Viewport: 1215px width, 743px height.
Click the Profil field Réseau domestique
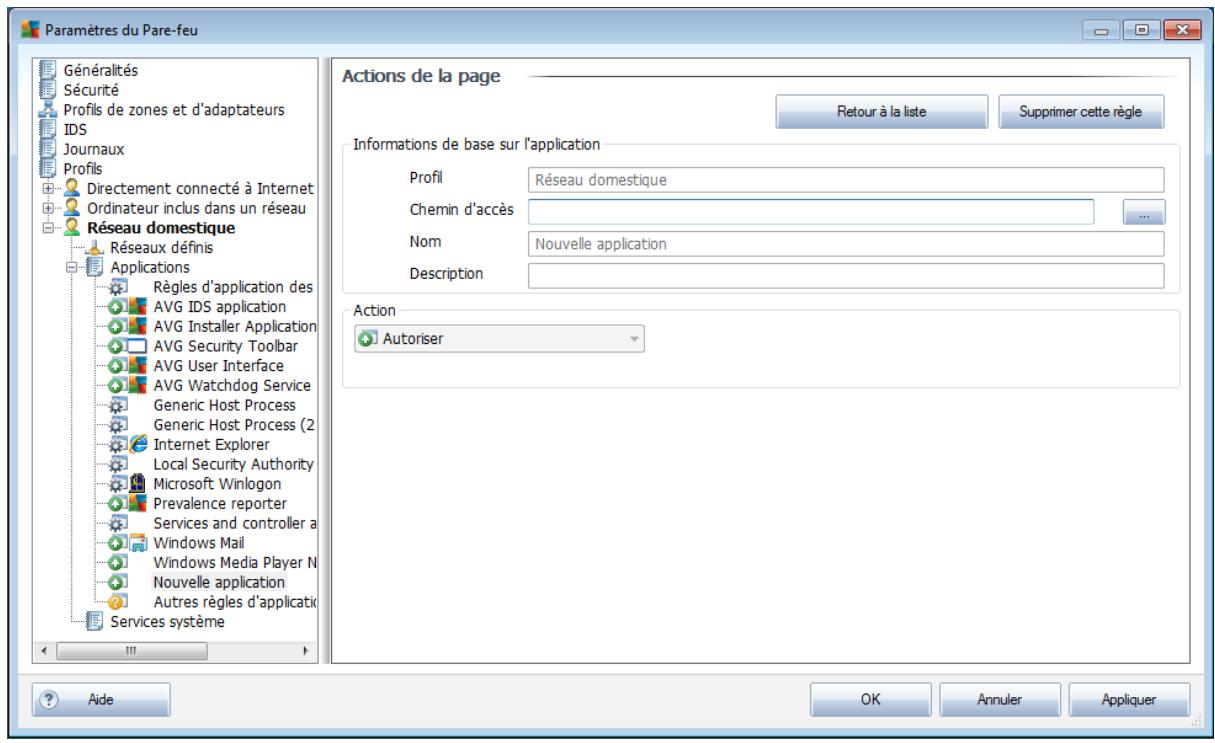846,180
